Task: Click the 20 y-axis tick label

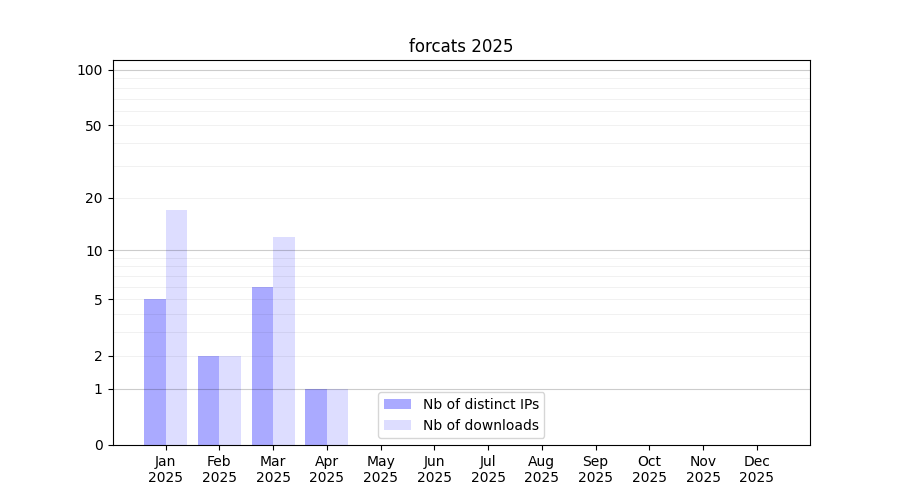Action: click(x=94, y=198)
